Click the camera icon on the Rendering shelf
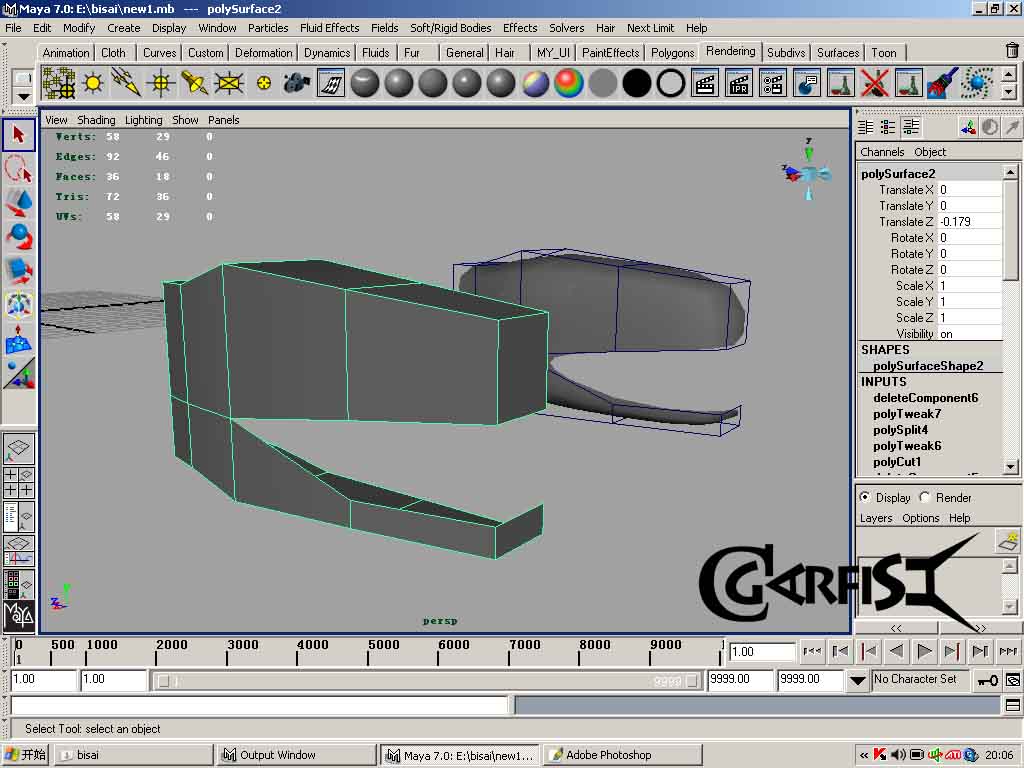The height and width of the screenshot is (768, 1024). (x=296, y=84)
